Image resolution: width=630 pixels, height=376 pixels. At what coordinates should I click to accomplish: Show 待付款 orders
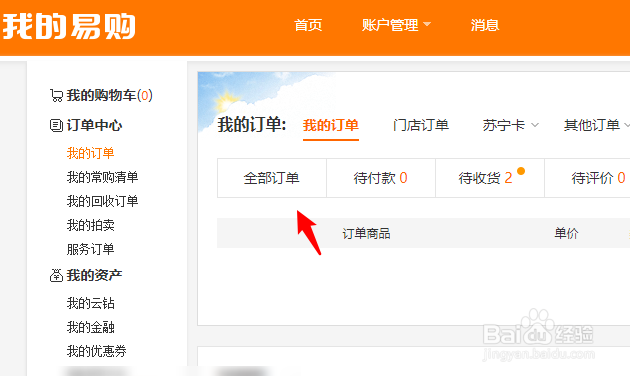[x=380, y=178]
